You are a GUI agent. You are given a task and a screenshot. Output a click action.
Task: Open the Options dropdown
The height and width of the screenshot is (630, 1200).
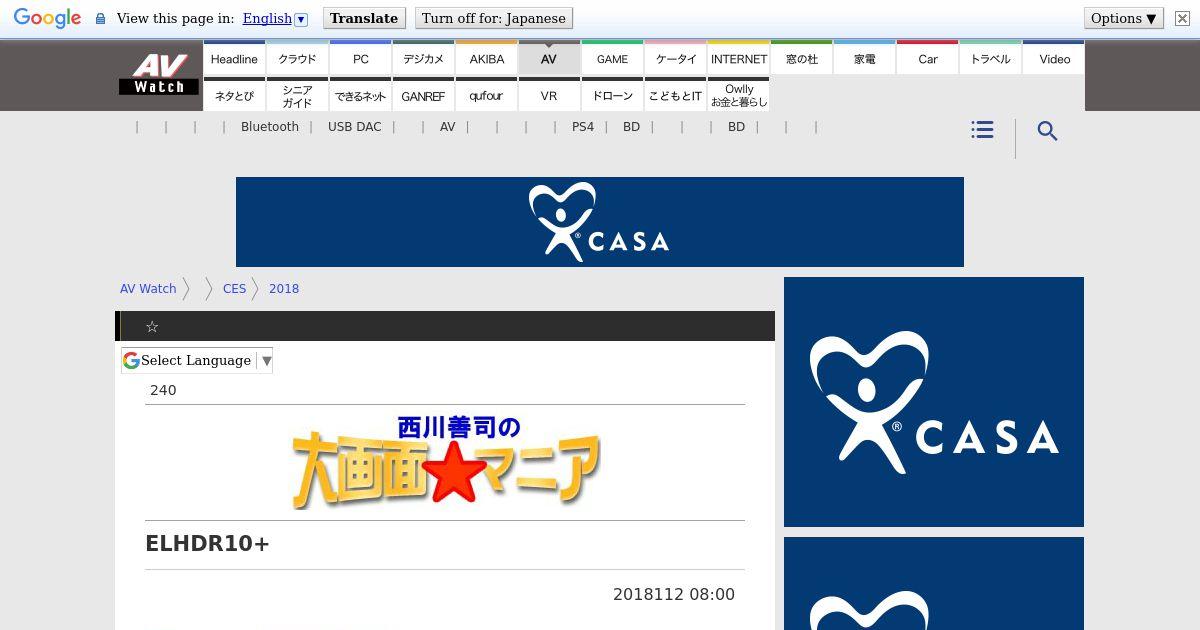coord(1124,18)
